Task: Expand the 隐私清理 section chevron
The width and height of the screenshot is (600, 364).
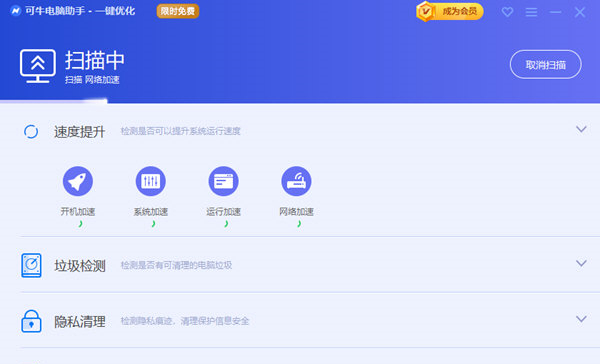Action: tap(581, 319)
